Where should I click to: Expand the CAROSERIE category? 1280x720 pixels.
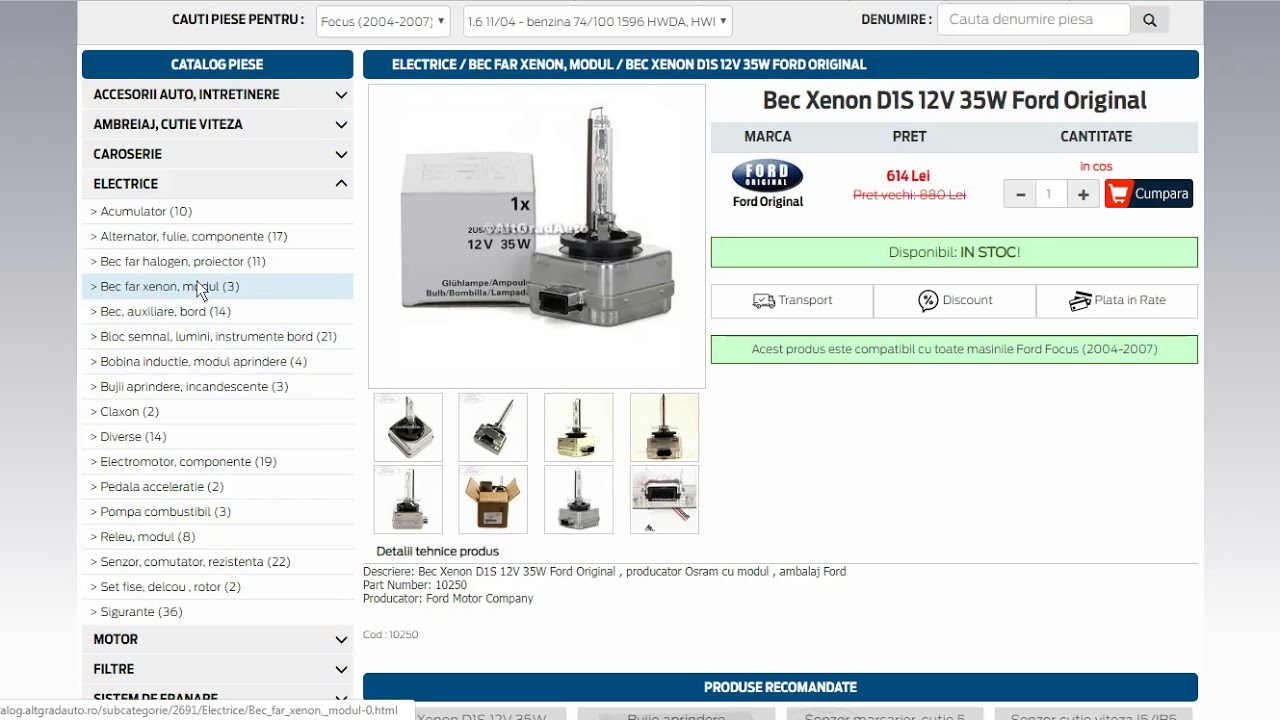click(341, 154)
